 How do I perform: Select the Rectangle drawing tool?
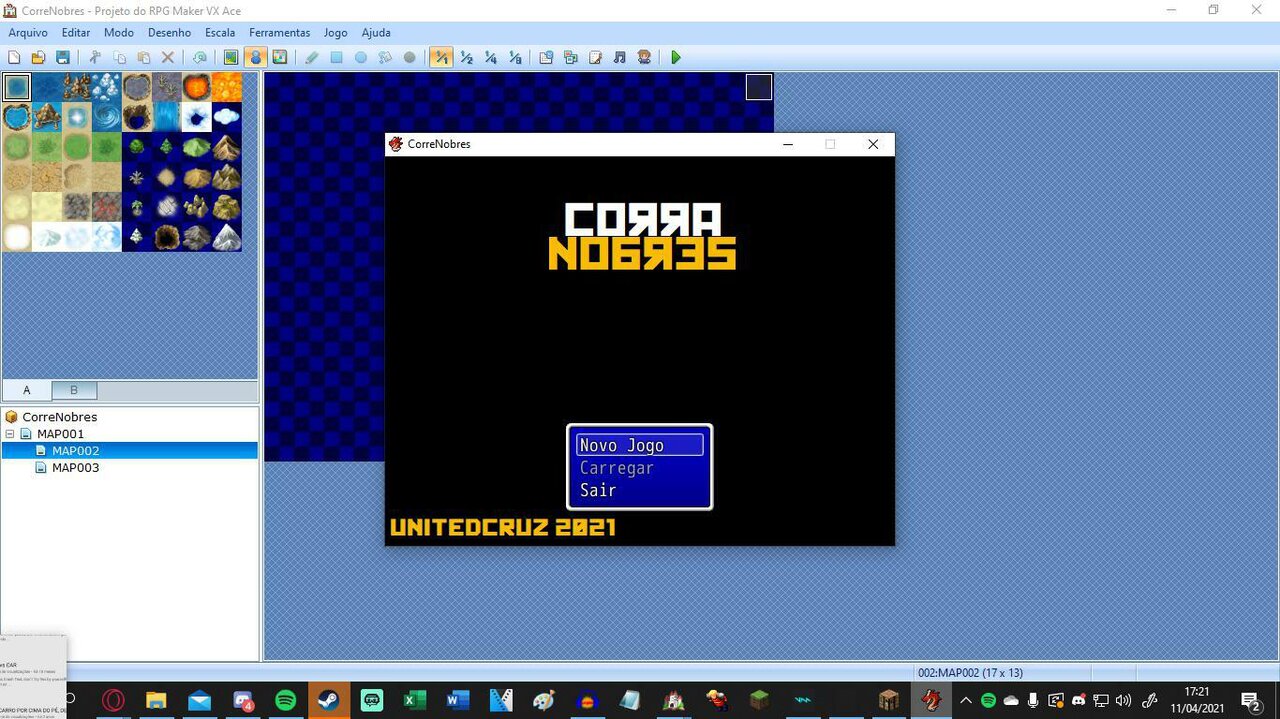(336, 58)
